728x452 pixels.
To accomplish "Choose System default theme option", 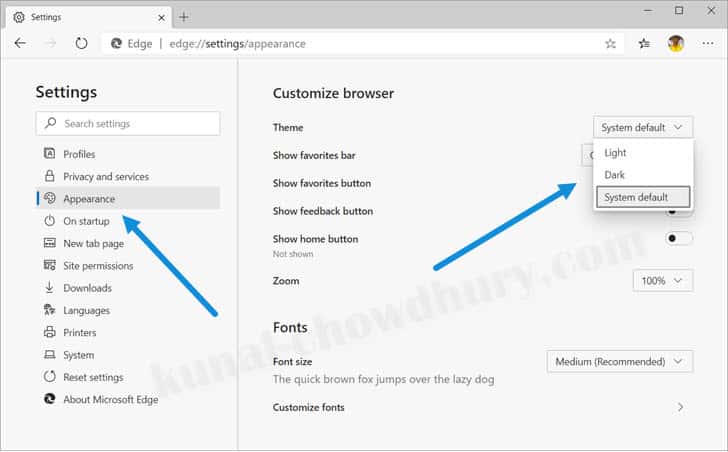I will coord(643,197).
